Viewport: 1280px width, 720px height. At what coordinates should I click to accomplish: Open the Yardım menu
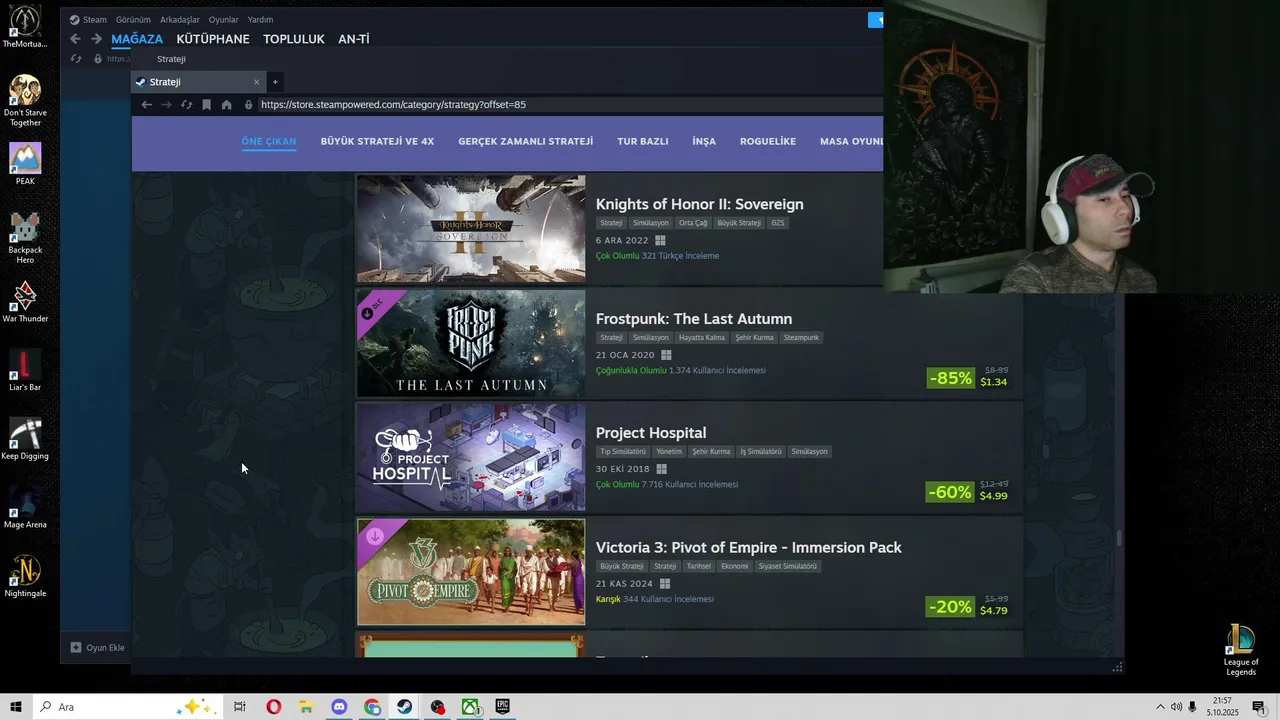pos(260,19)
